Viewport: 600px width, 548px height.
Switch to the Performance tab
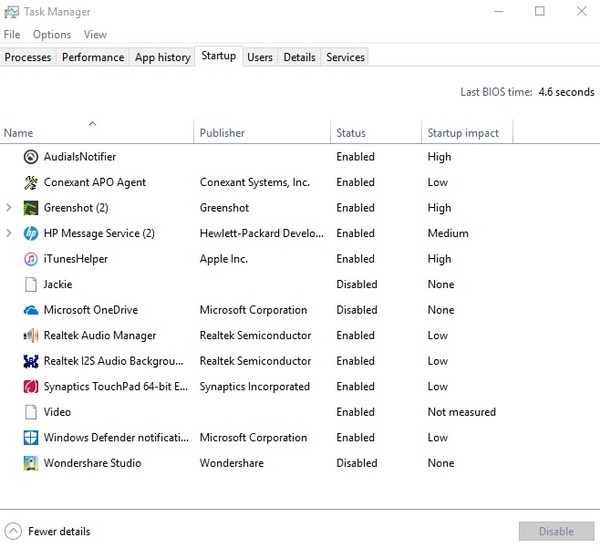pyautogui.click(x=93, y=57)
